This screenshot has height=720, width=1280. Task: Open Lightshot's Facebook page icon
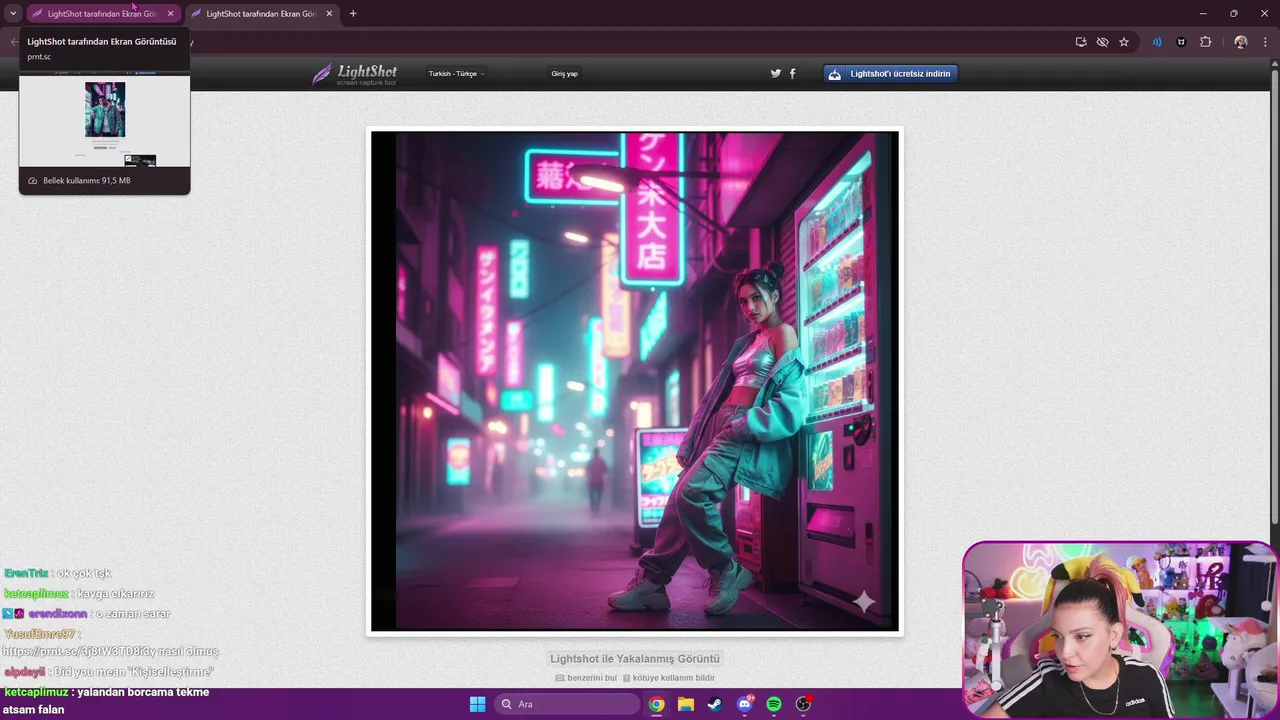793,73
